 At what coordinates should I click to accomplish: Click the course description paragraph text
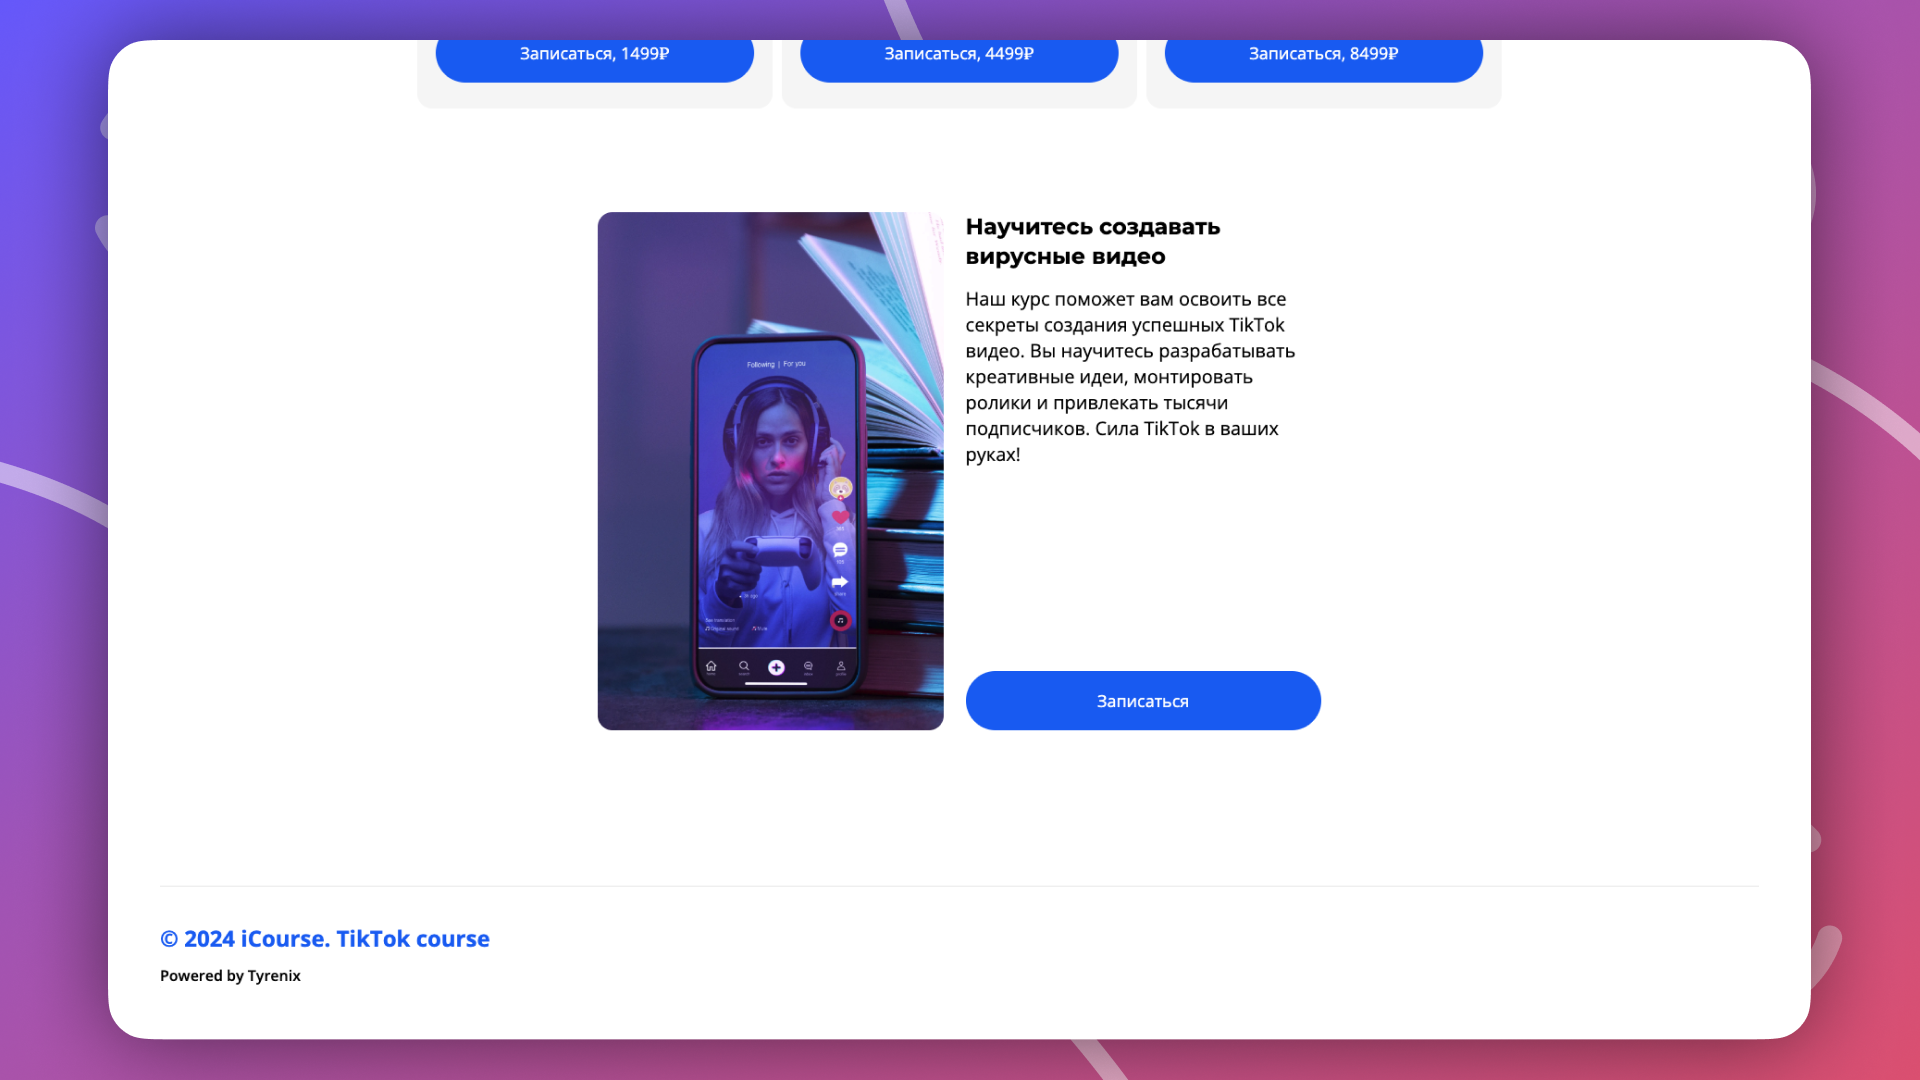coord(1130,377)
